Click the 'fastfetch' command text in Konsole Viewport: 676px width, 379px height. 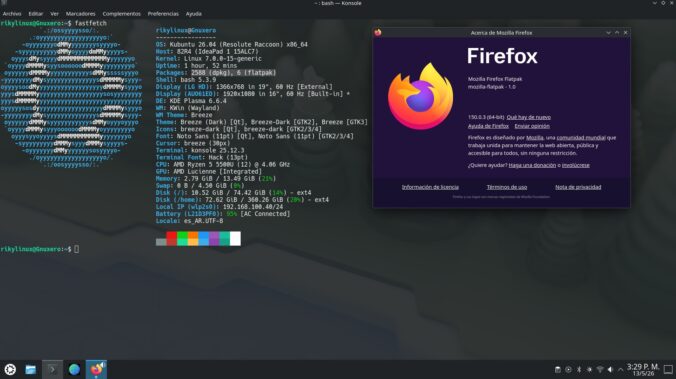91,23
